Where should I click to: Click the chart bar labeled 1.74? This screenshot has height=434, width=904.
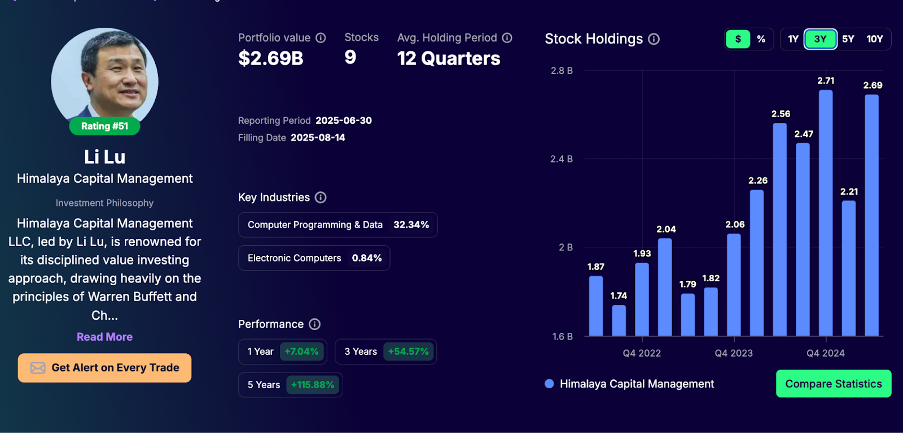coord(619,321)
